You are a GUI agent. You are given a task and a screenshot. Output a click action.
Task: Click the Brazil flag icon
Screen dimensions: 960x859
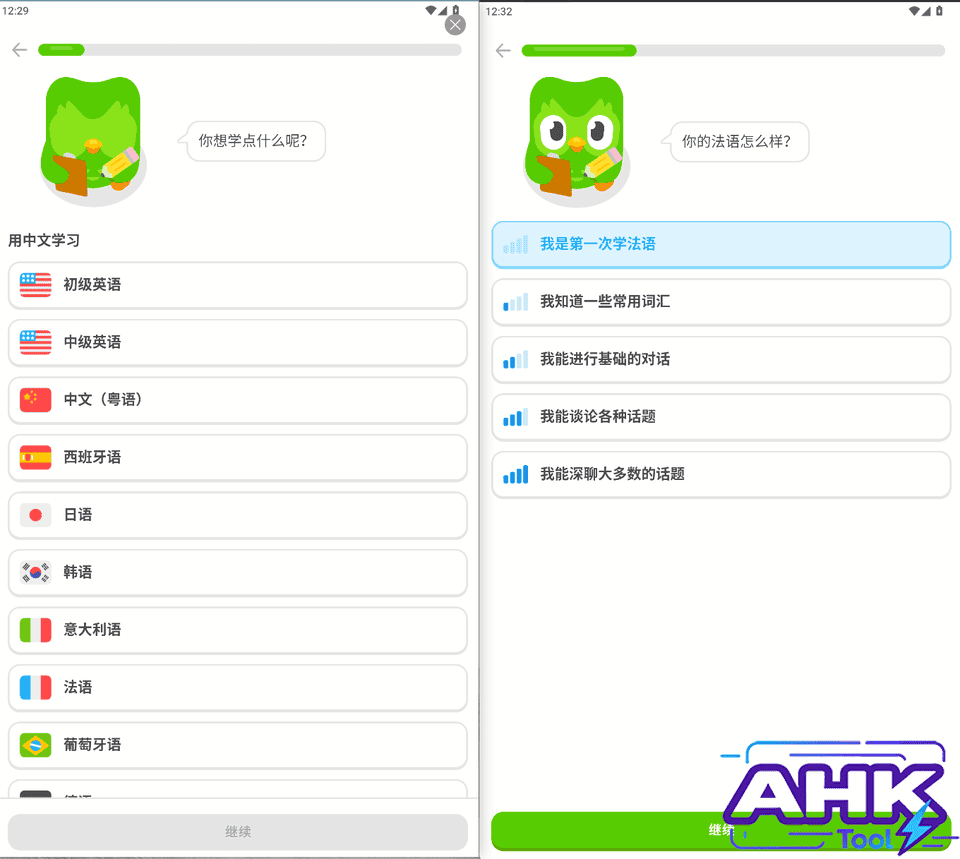(36, 745)
